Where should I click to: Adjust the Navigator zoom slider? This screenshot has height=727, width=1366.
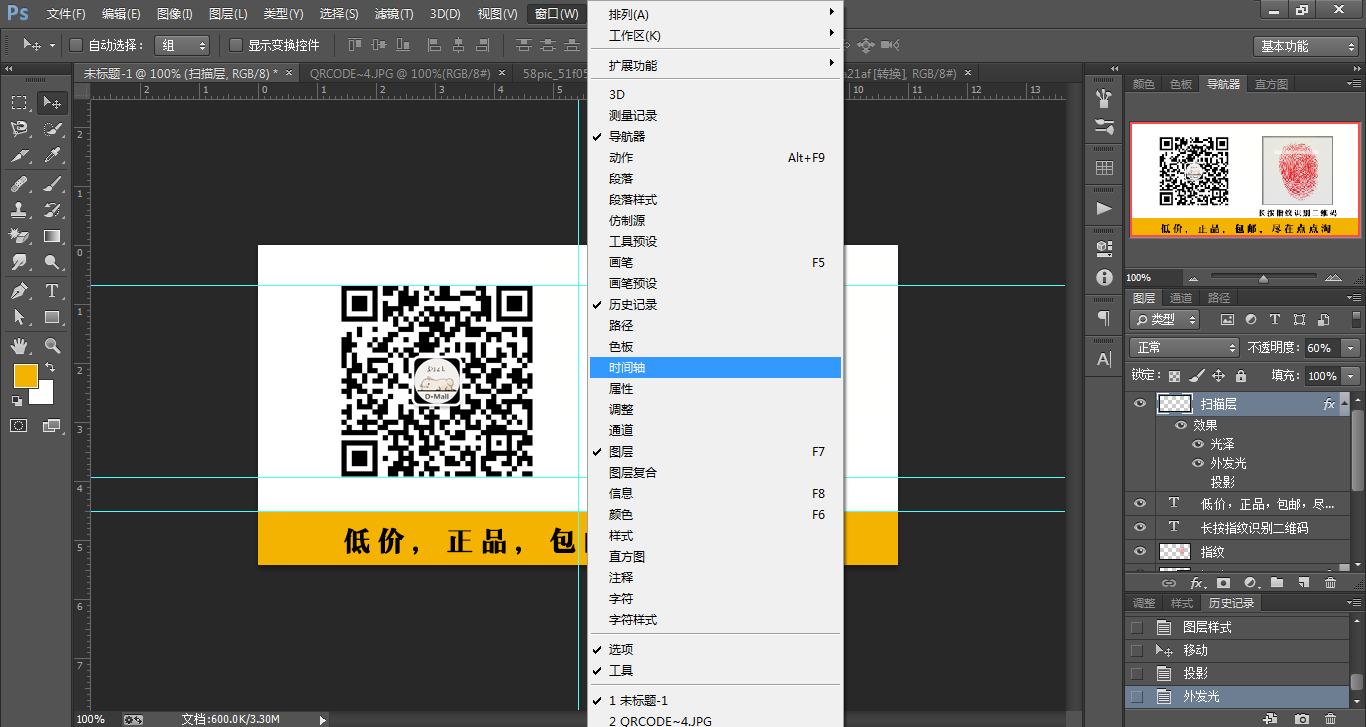(1263, 278)
